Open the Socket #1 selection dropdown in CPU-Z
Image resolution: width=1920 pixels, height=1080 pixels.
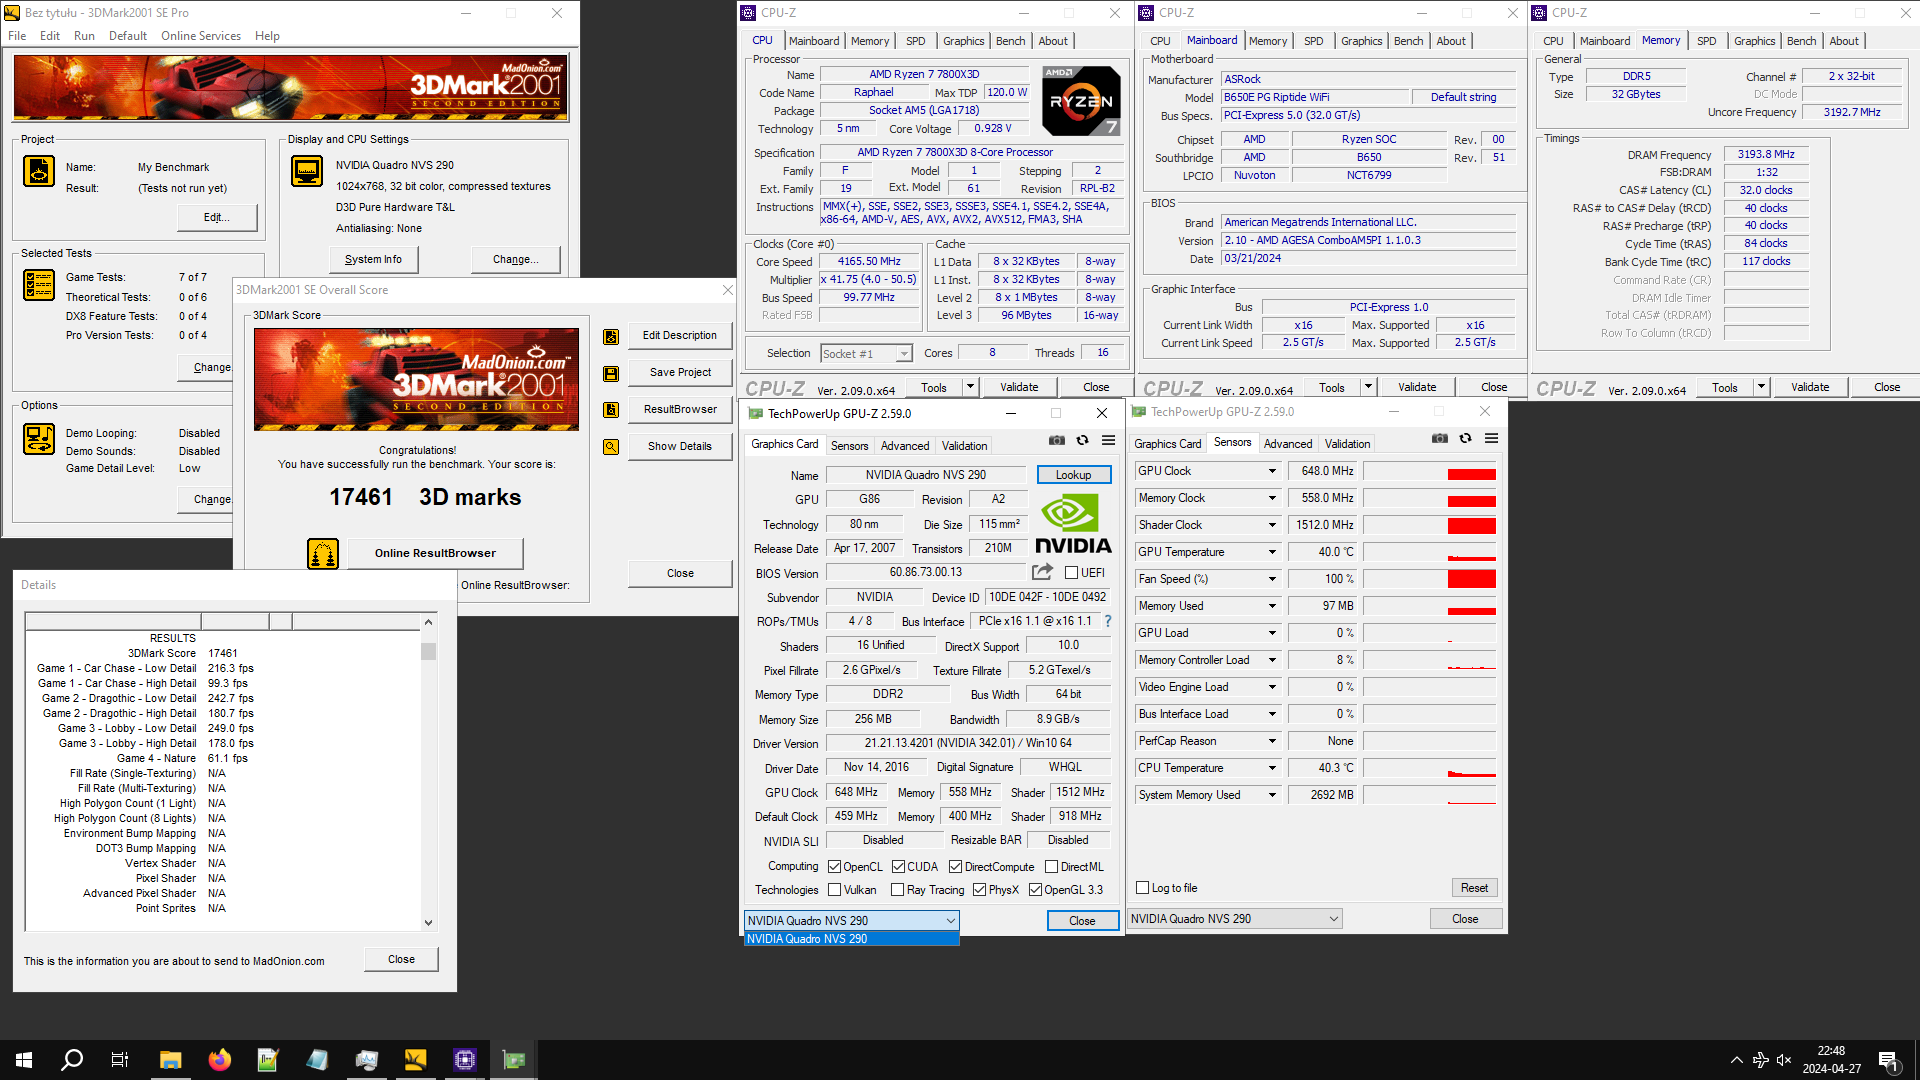click(x=866, y=353)
